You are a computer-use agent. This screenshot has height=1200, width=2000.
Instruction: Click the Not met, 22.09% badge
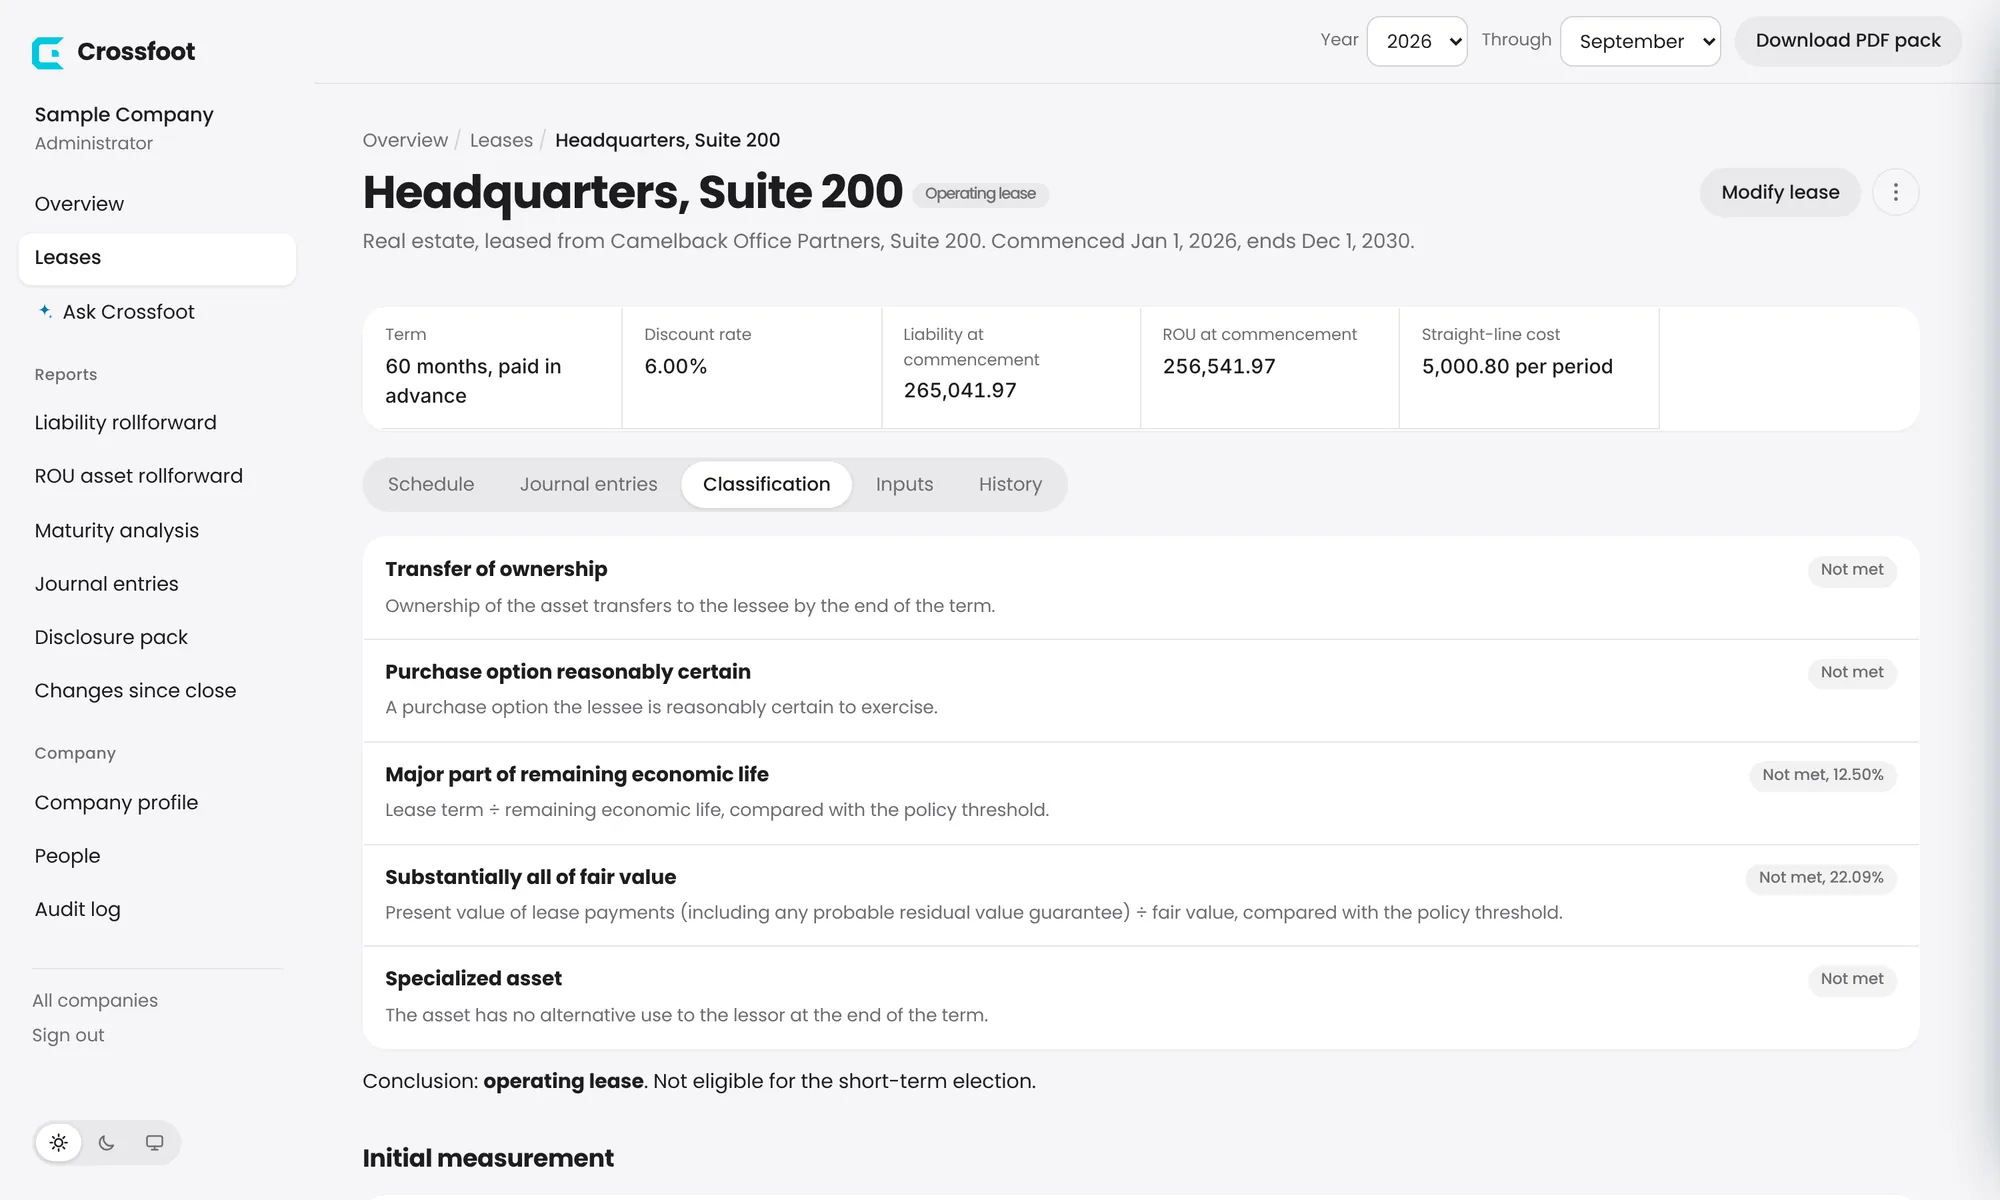point(1821,878)
